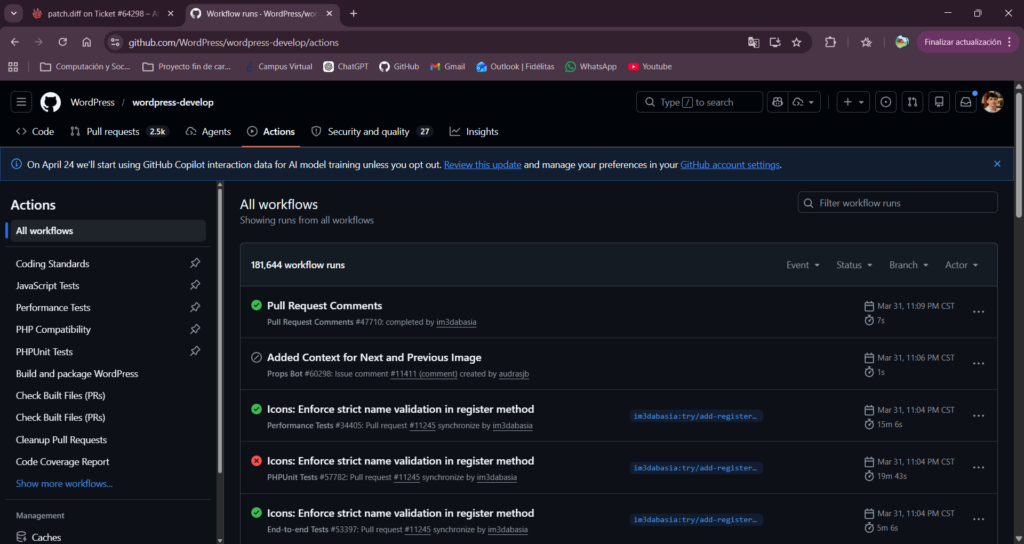This screenshot has height=544, width=1024.
Task: Click the im3dabasia:try/add-register branch label in Performance Tests row
Action: pos(696,416)
